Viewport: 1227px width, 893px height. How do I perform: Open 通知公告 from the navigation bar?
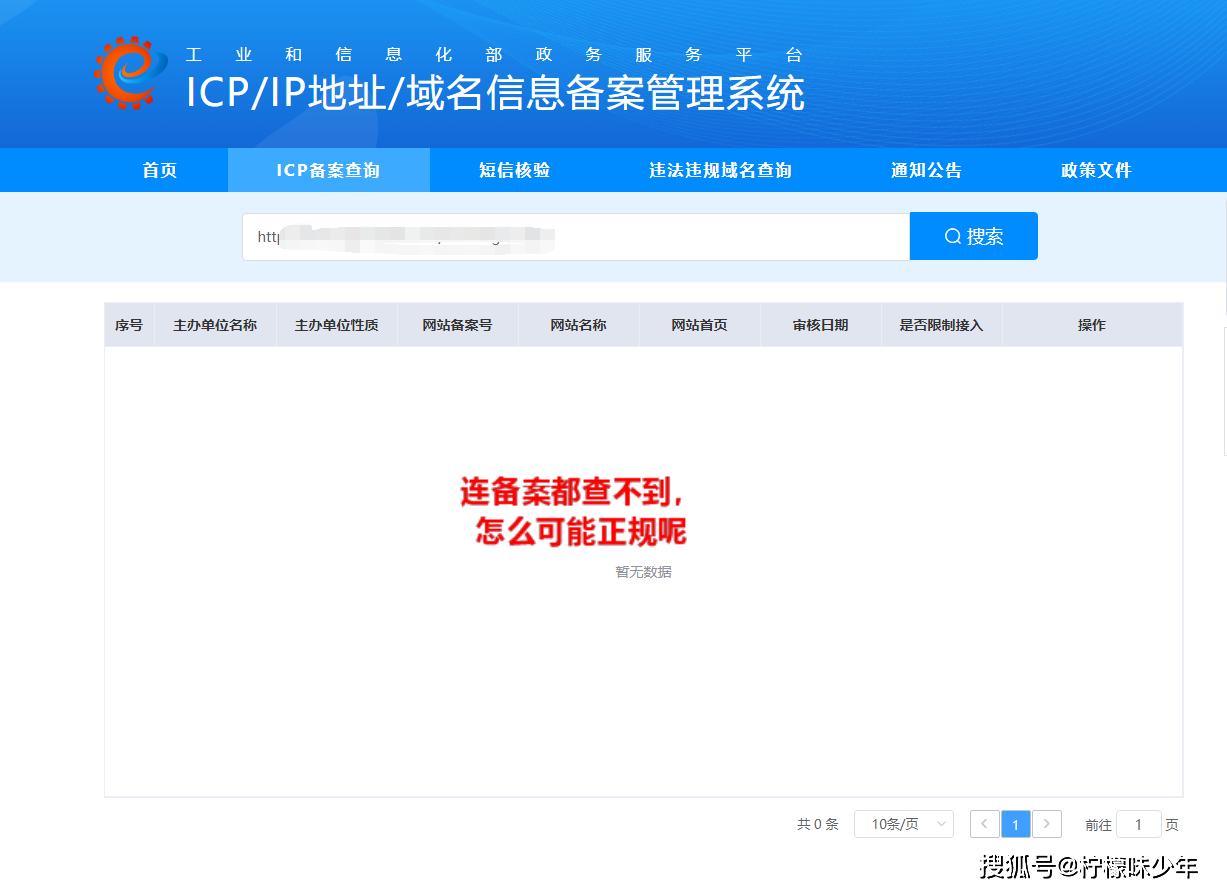pyautogui.click(x=925, y=170)
